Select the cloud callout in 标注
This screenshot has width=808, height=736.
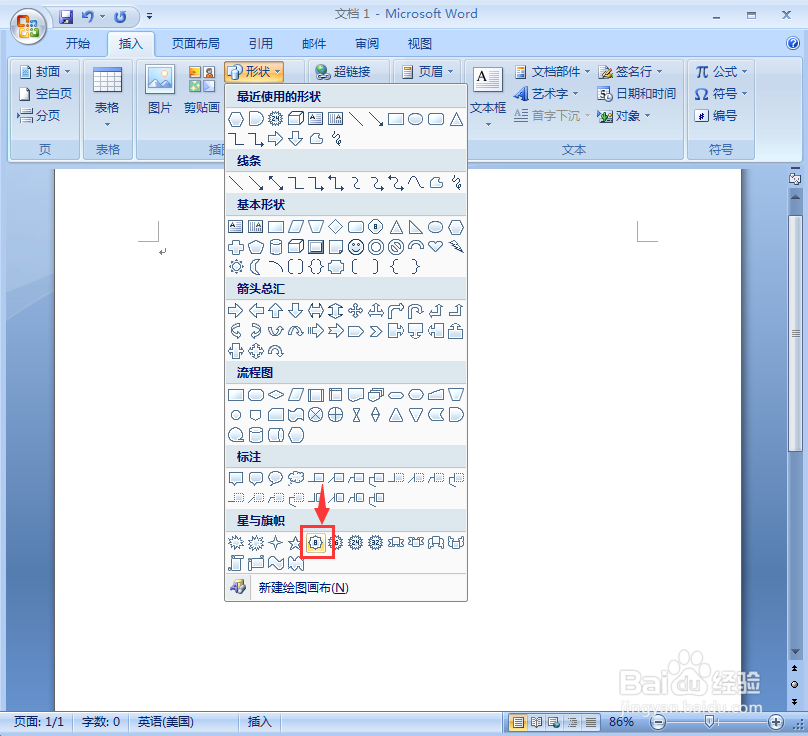[x=296, y=478]
